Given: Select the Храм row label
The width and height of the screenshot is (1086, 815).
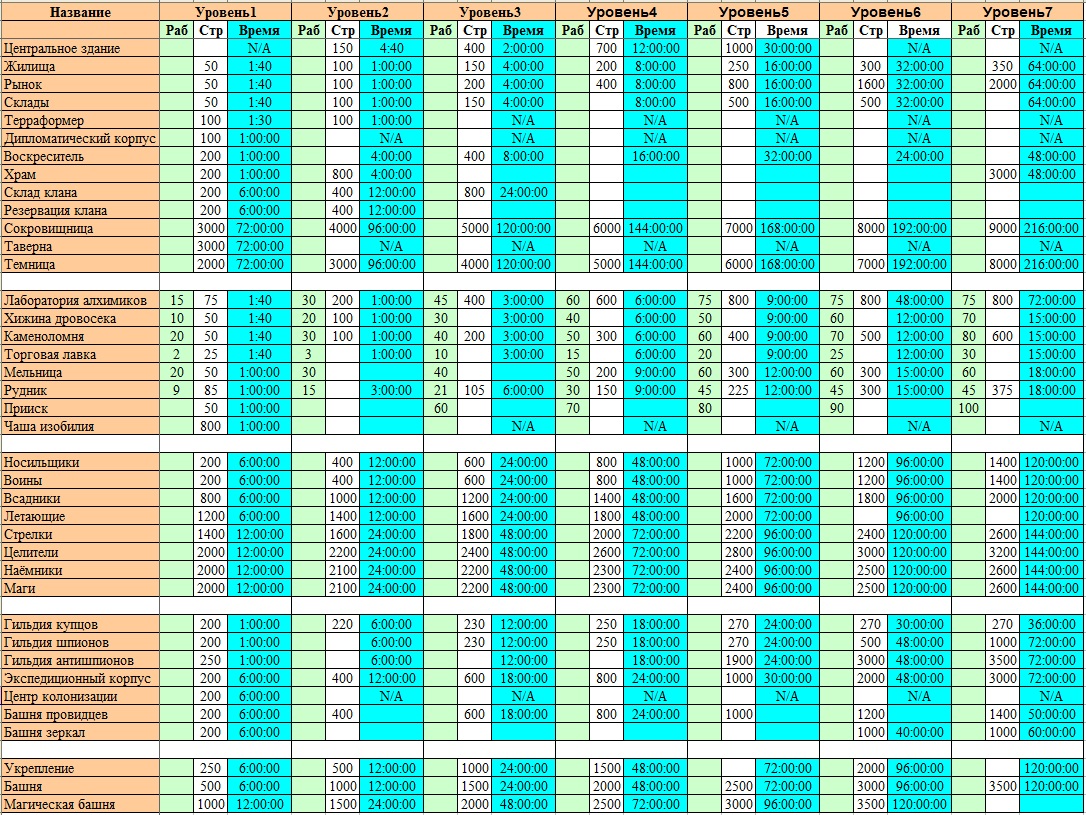Looking at the screenshot, I should (80, 174).
